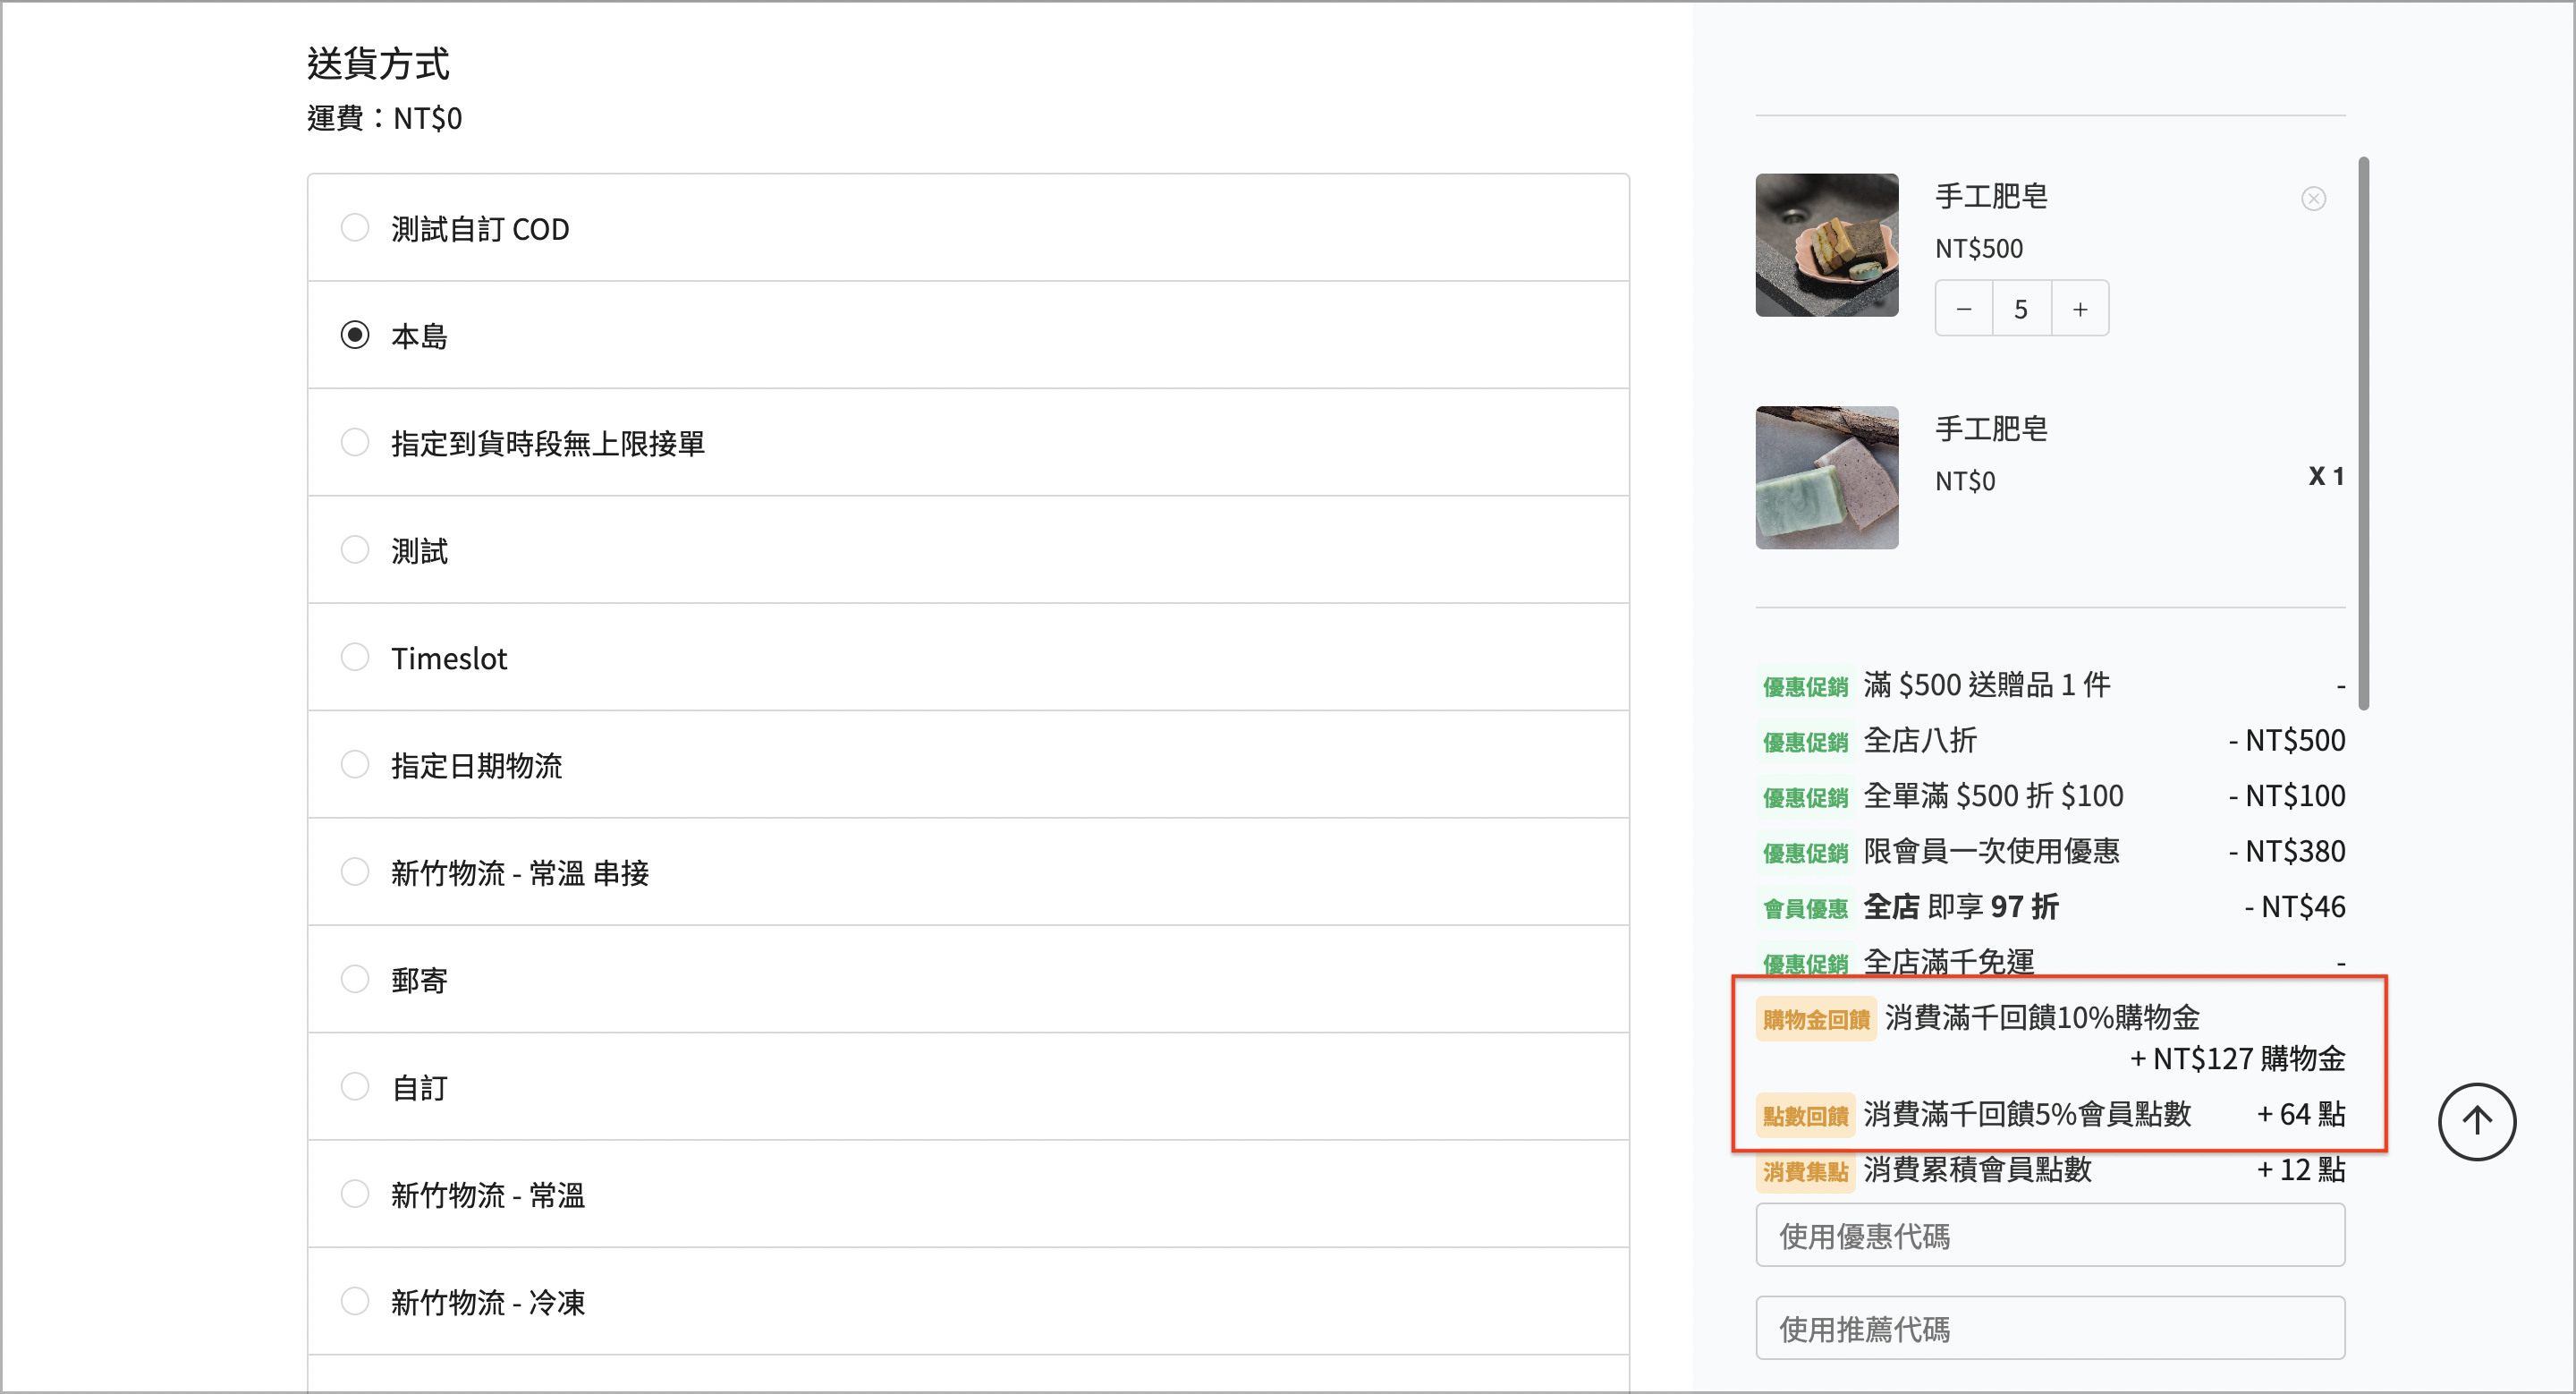Decrease soap quantity with minus button
This screenshot has width=2576, height=1394.
pyautogui.click(x=1964, y=309)
